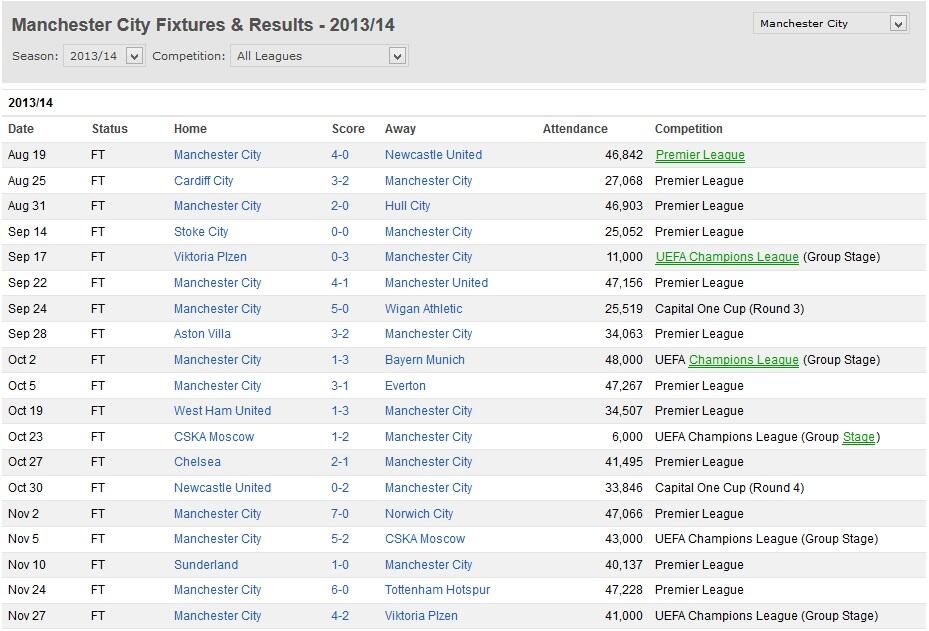Open the 0-3 score, Sep 17 match
Image resolution: width=929 pixels, height=631 pixels.
[340, 257]
